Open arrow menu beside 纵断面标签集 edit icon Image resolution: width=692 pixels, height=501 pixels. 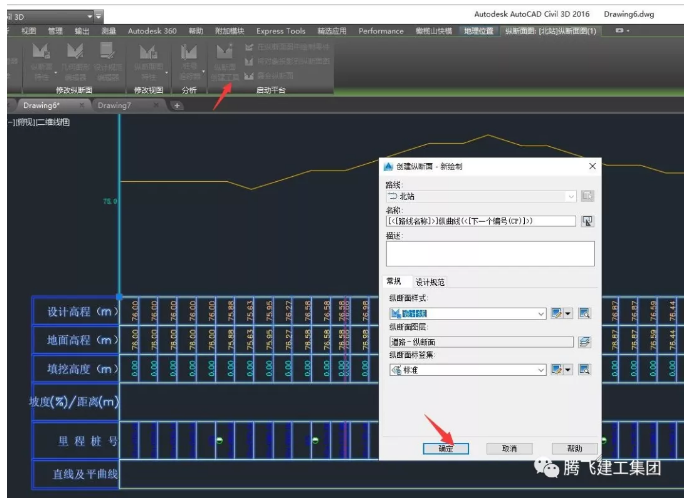click(x=568, y=369)
